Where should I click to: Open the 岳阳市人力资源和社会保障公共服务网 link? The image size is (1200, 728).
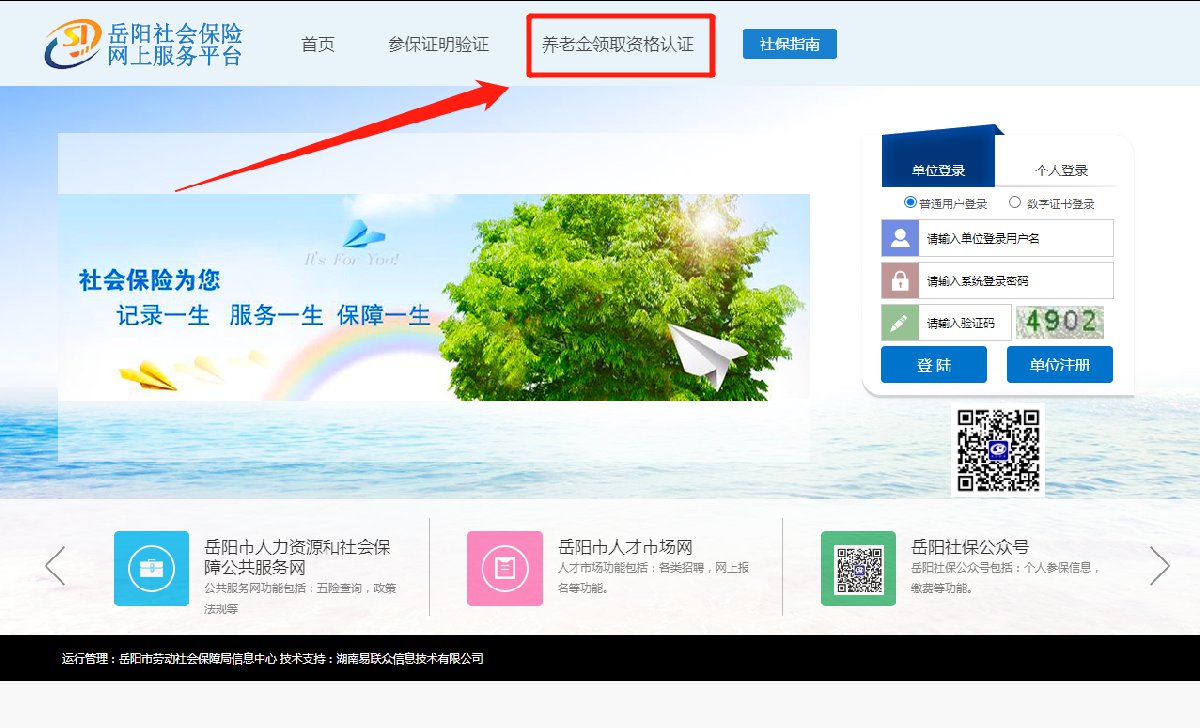pyautogui.click(x=297, y=557)
